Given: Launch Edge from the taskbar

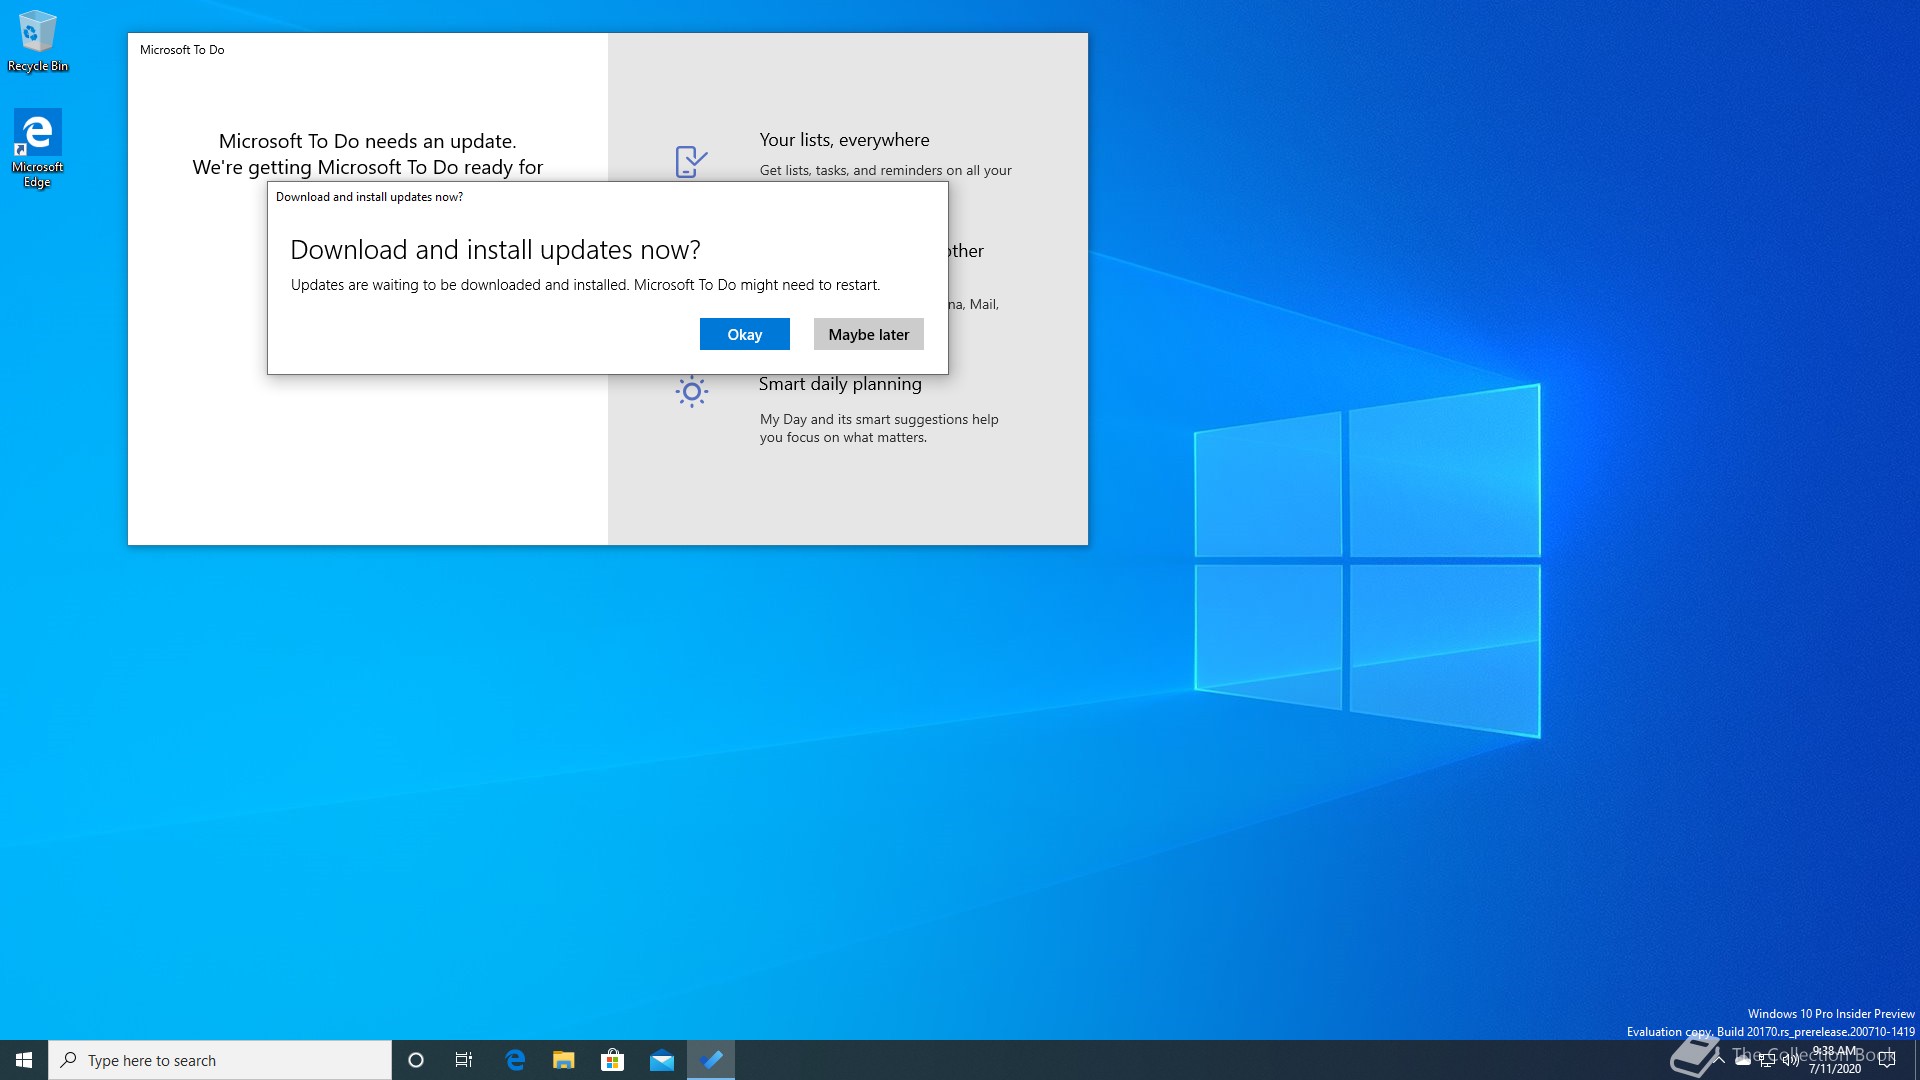Looking at the screenshot, I should (515, 1060).
